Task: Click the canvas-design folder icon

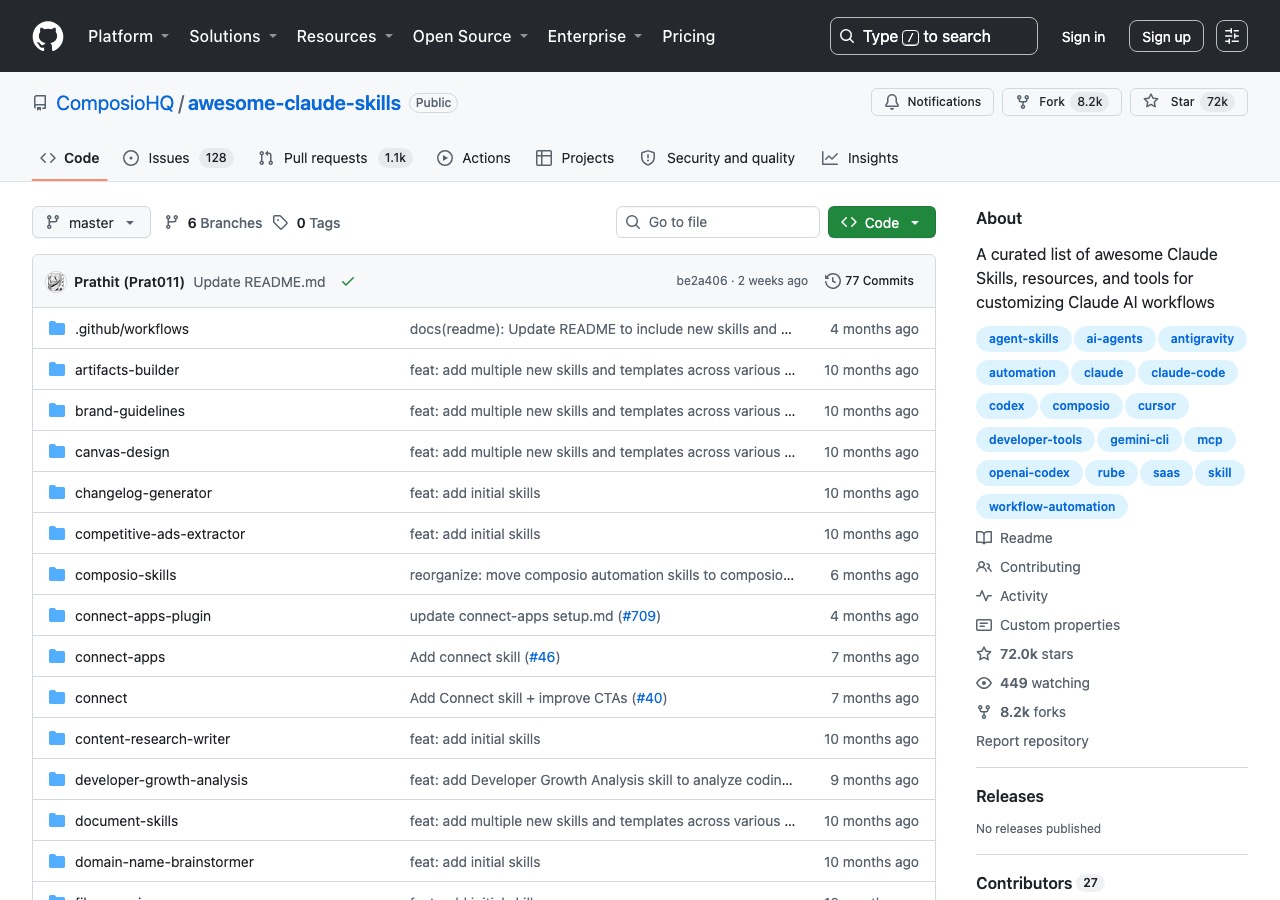Action: coord(57,452)
